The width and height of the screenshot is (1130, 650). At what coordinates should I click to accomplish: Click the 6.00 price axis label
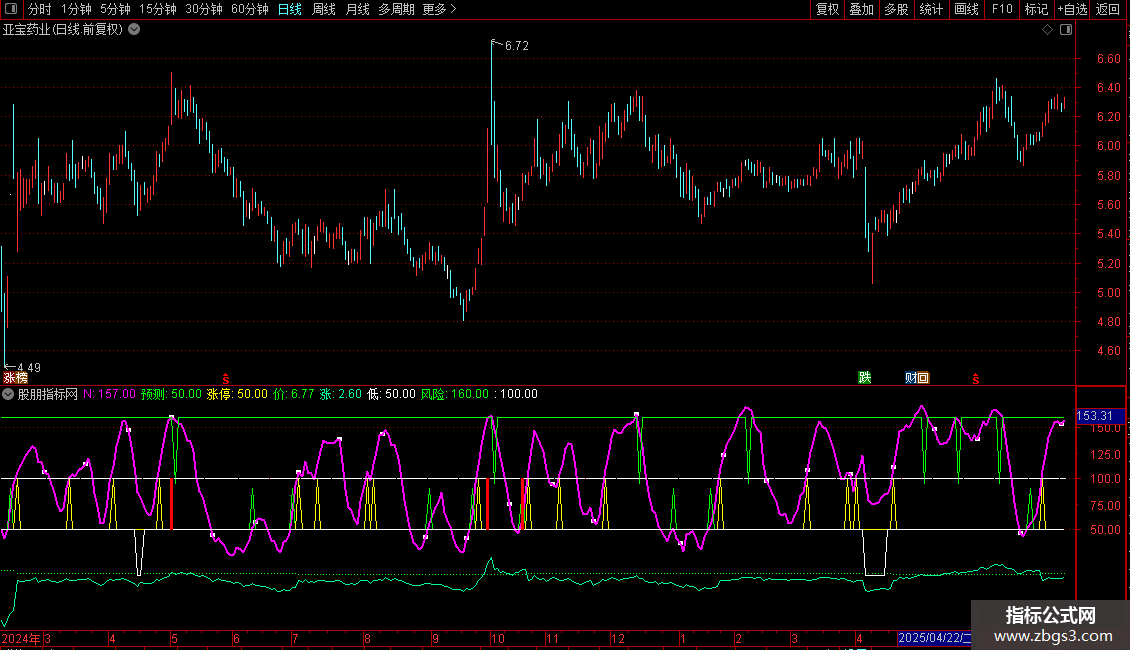pos(1108,146)
